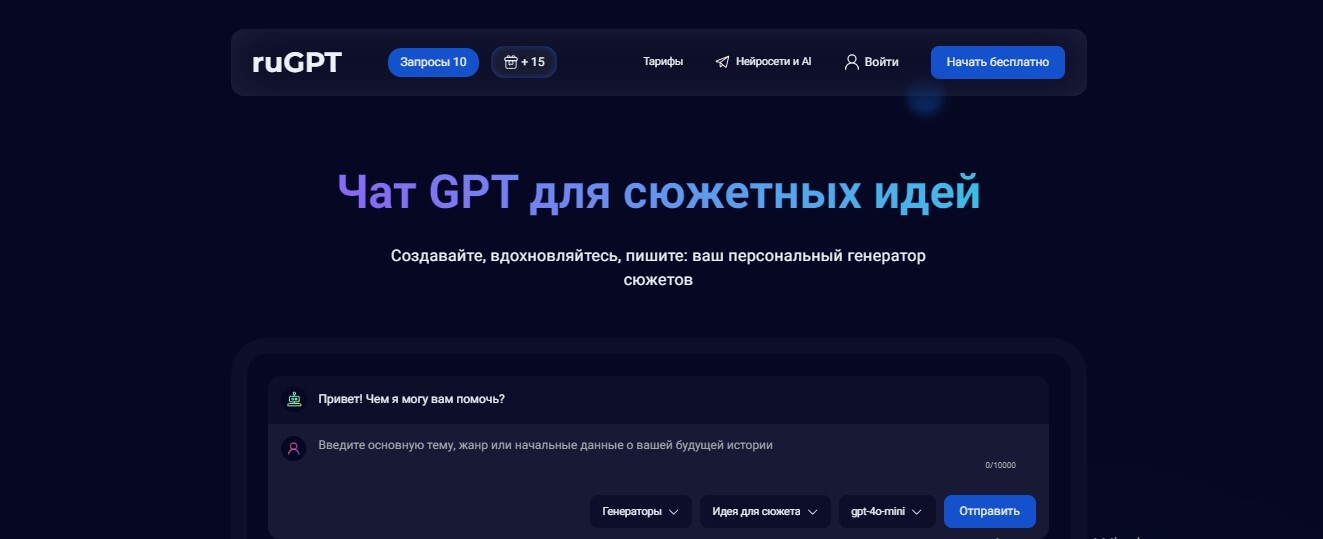
Task: Click the paper plane Telegram icon
Action: click(722, 62)
